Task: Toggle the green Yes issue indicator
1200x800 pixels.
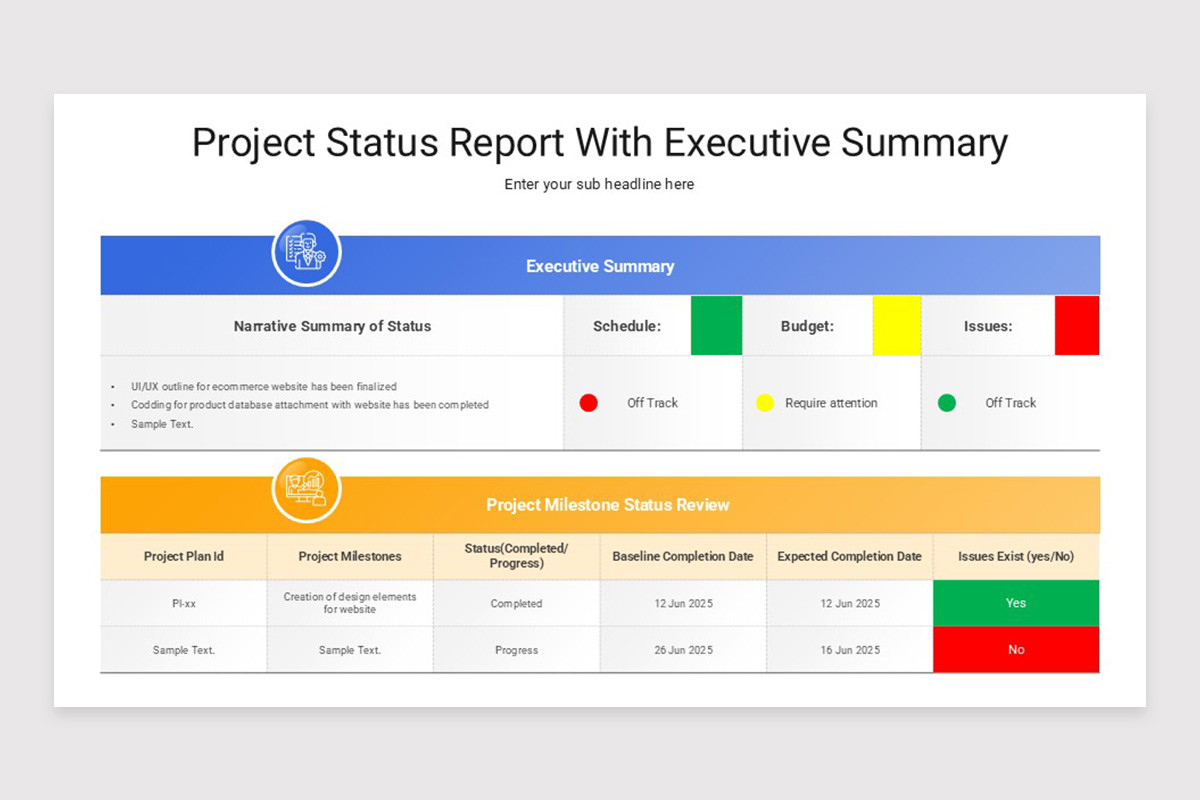Action: click(x=1016, y=603)
